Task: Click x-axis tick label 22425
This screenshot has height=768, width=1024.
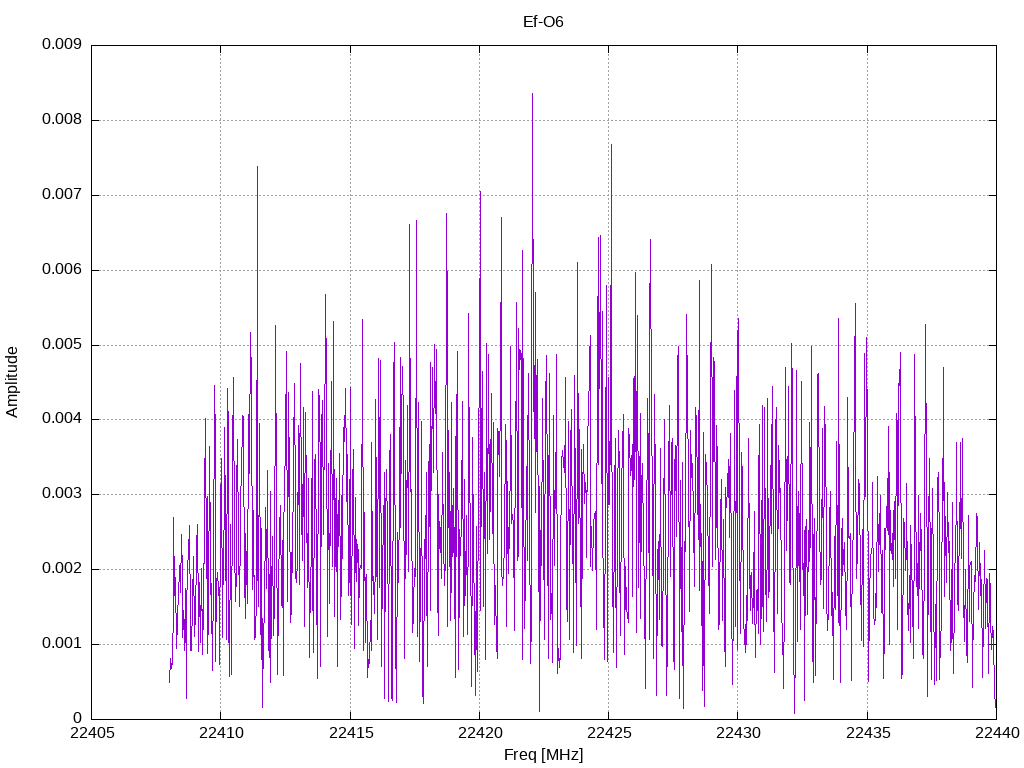Action: [x=609, y=733]
